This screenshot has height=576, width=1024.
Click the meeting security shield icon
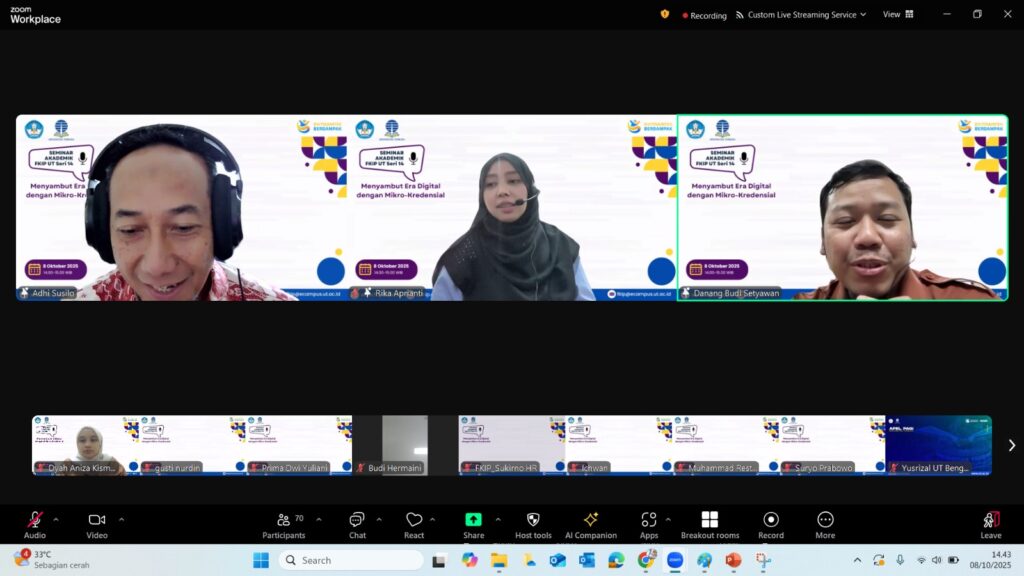coord(665,14)
